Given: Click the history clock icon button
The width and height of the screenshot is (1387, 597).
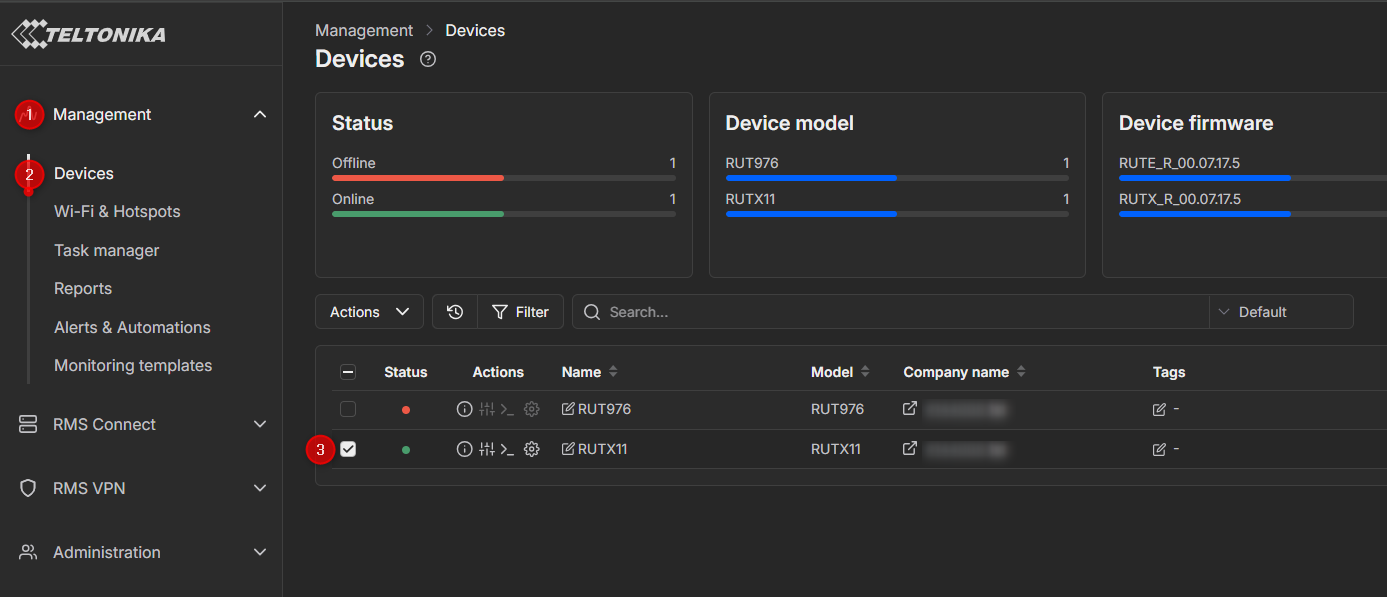Looking at the screenshot, I should 455,312.
